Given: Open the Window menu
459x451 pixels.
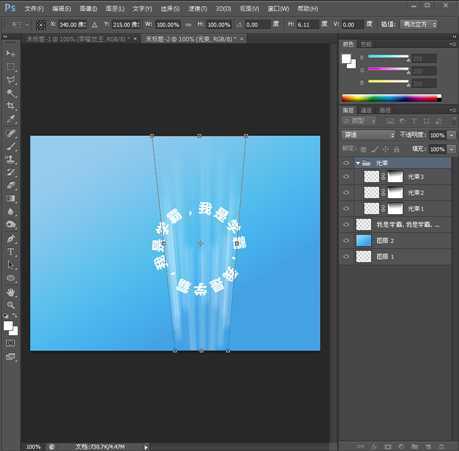Looking at the screenshot, I should coord(278,9).
